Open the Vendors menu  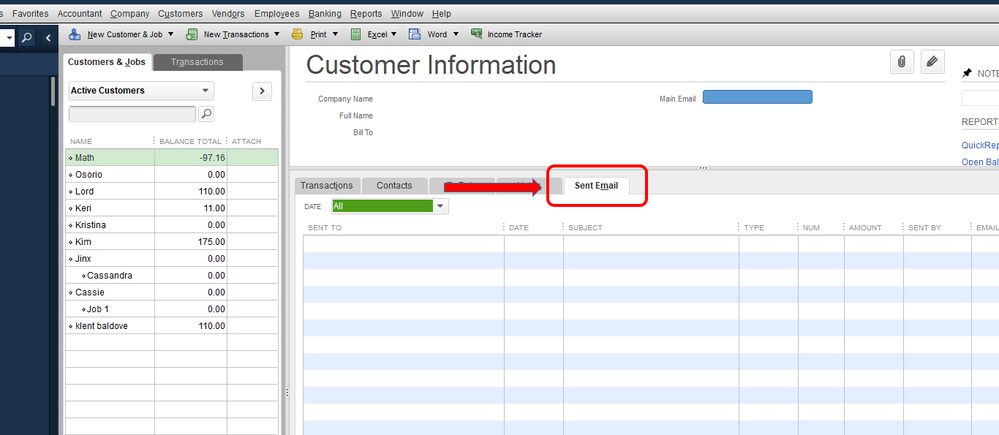point(228,13)
